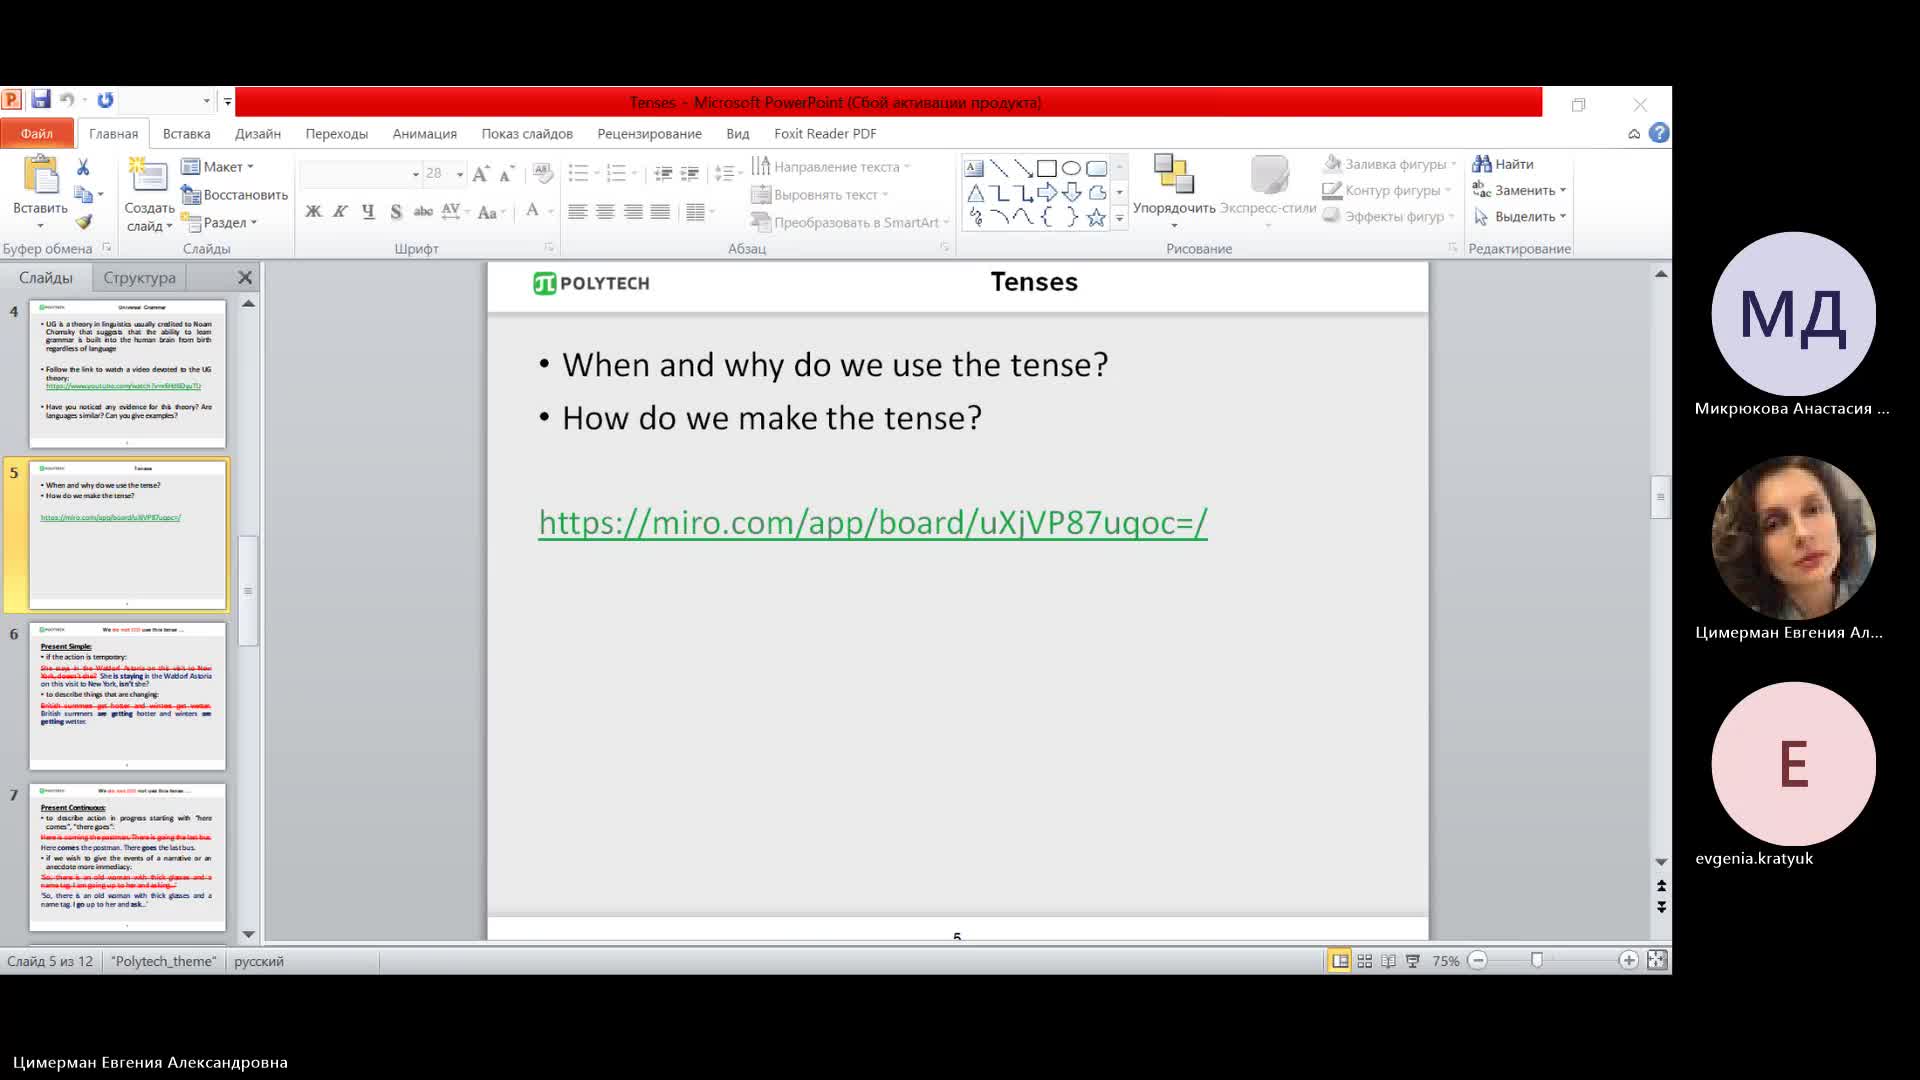The height and width of the screenshot is (1080, 1920).
Task: Select the Star shape in gallery
Action: point(1096,217)
